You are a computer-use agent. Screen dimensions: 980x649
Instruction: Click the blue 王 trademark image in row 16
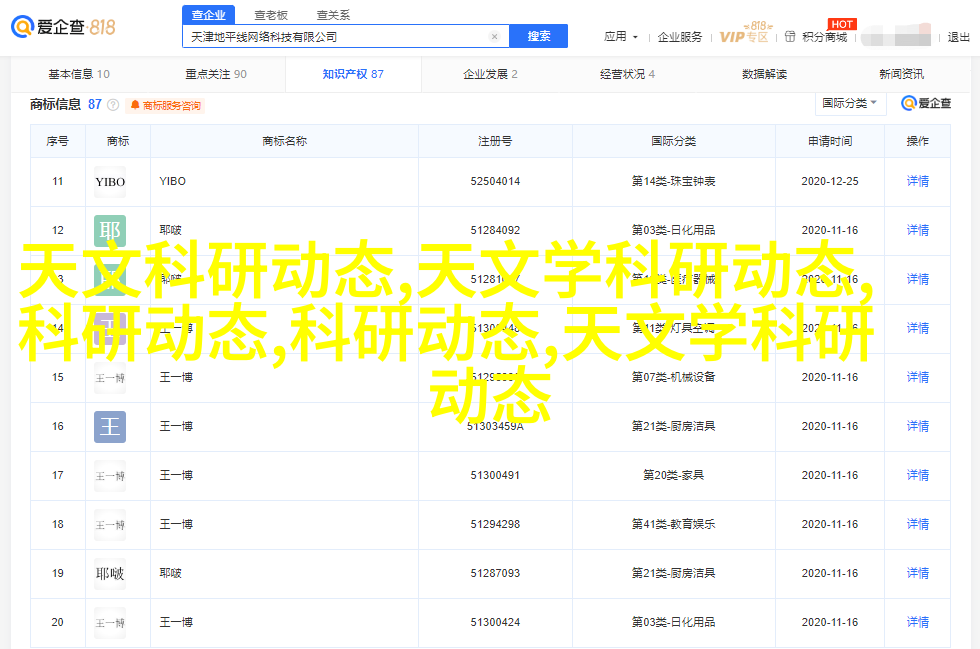pyautogui.click(x=110, y=427)
